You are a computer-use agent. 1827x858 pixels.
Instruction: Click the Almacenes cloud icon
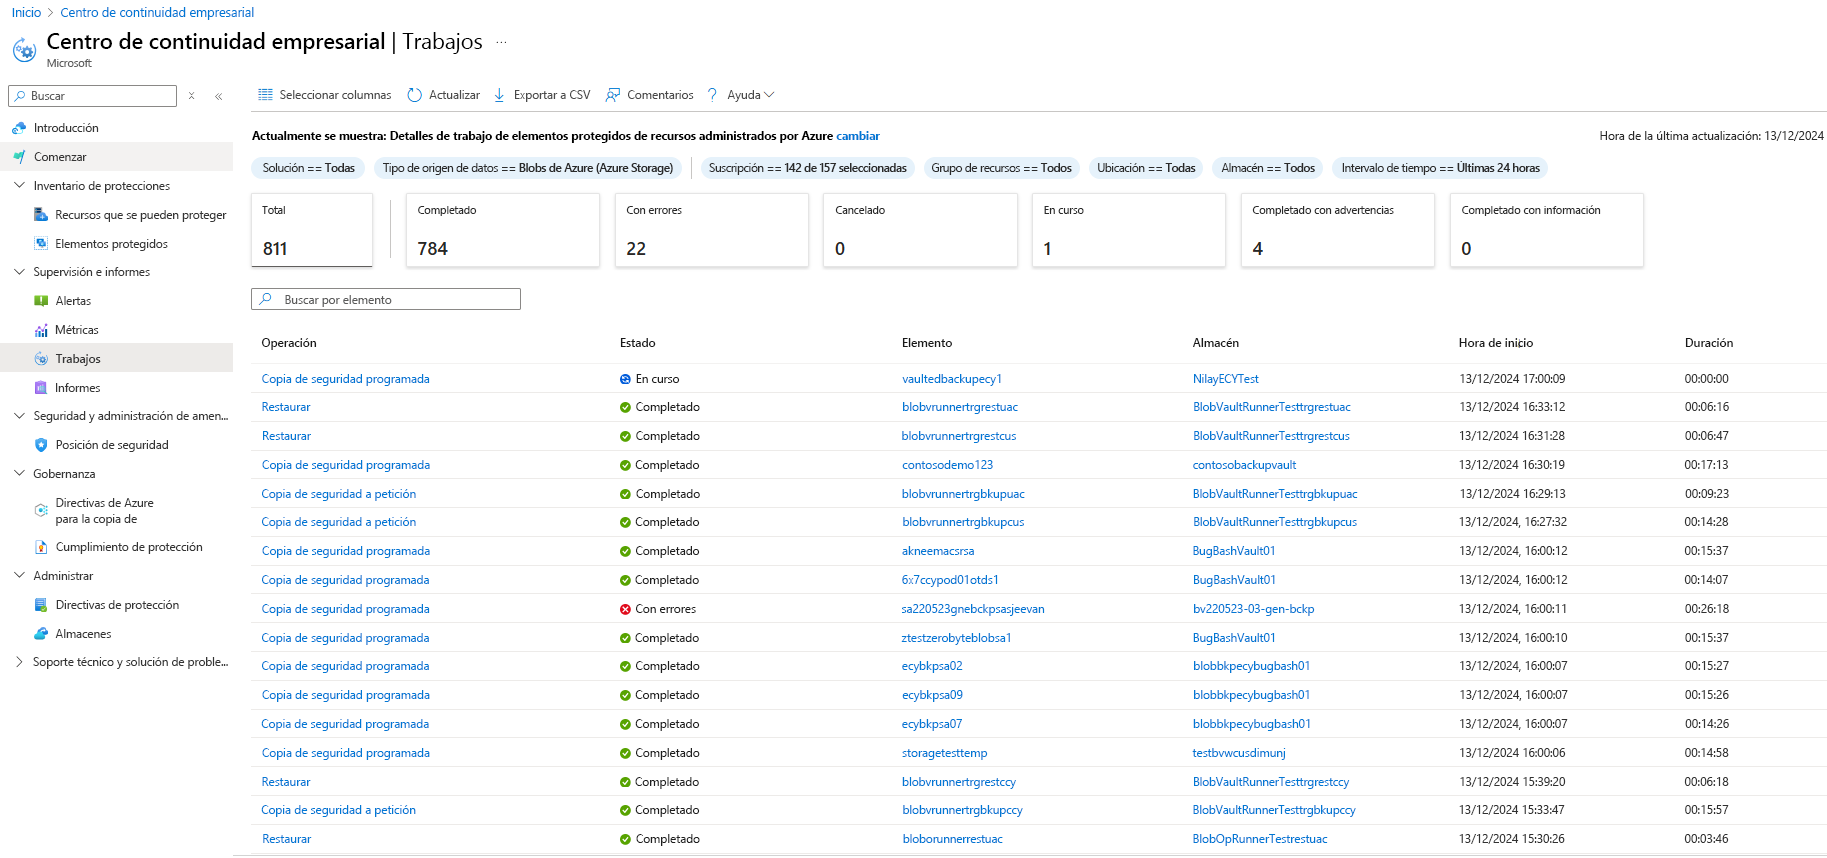[x=41, y=634]
